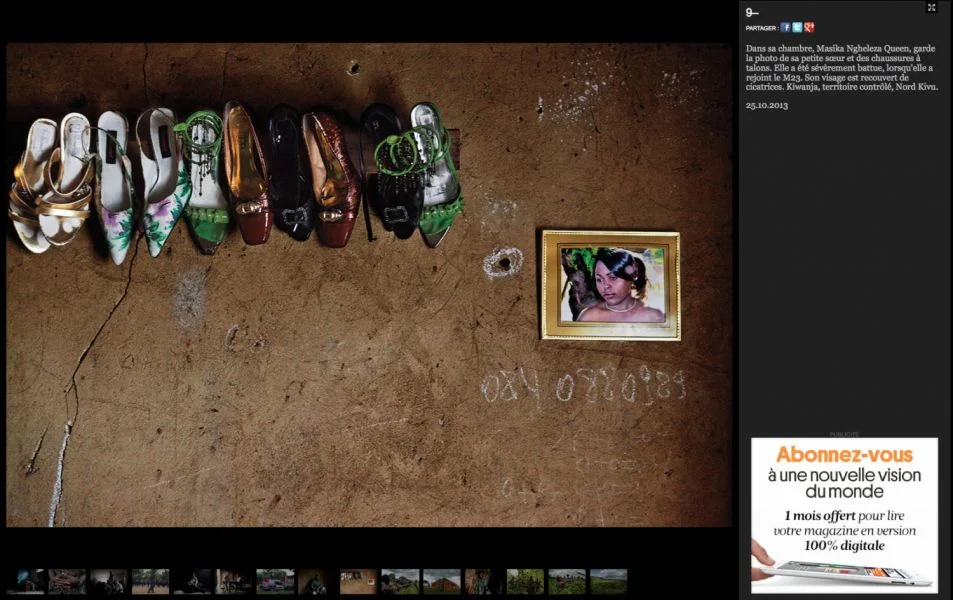Open the twelfth thumbnail in the filmstrip
953x600 pixels.
coord(484,581)
